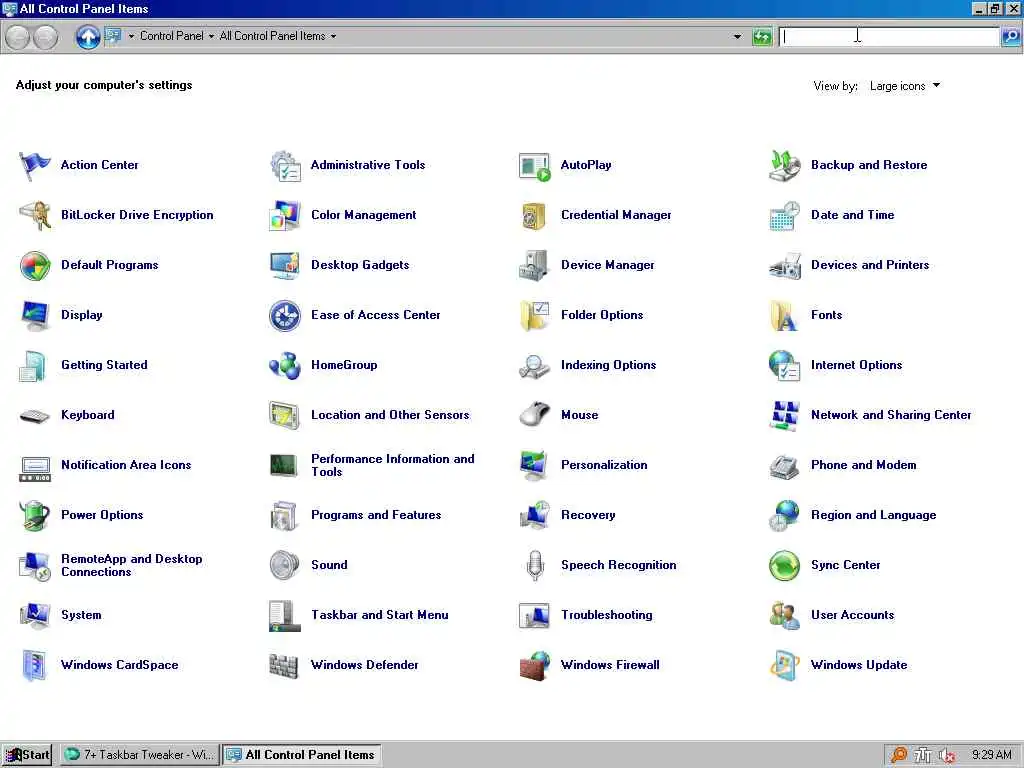
Task: Click the Default Programs icon
Action: coord(35,265)
